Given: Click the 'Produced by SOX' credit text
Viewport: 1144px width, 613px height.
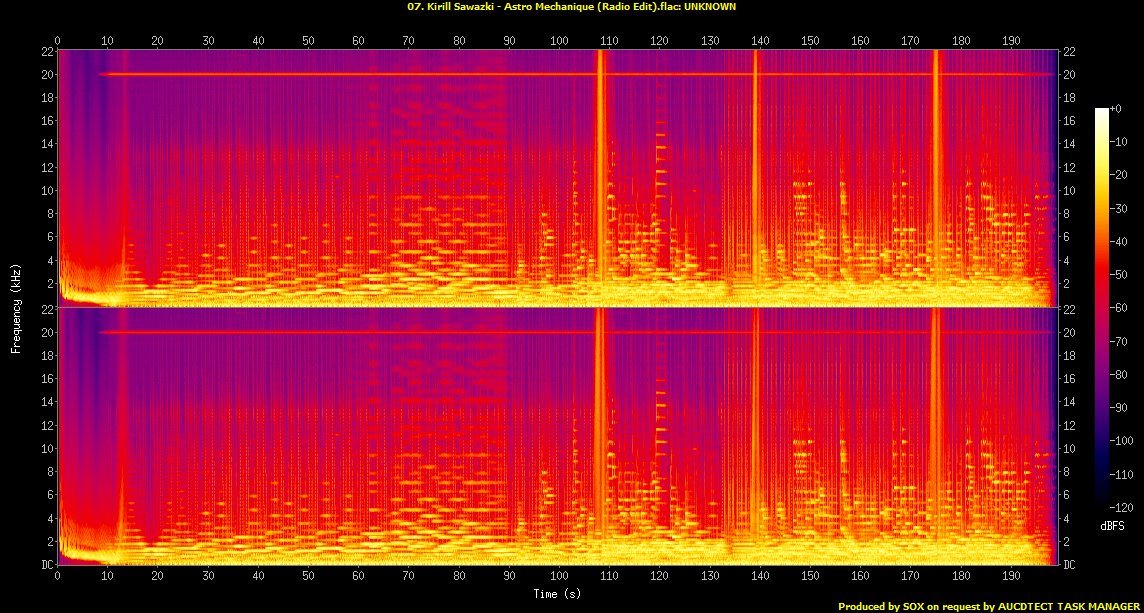Looking at the screenshot, I should point(989,606).
